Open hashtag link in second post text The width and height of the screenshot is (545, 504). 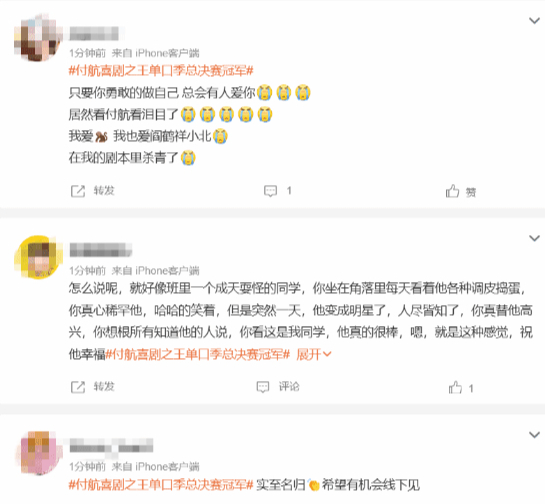pyautogui.click(x=197, y=355)
